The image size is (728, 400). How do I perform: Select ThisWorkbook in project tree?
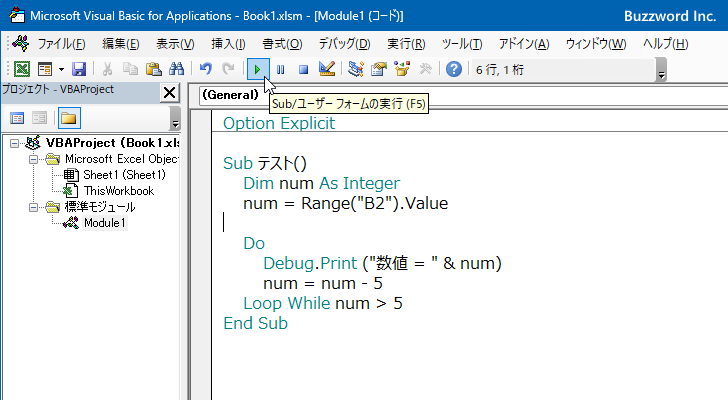119,191
